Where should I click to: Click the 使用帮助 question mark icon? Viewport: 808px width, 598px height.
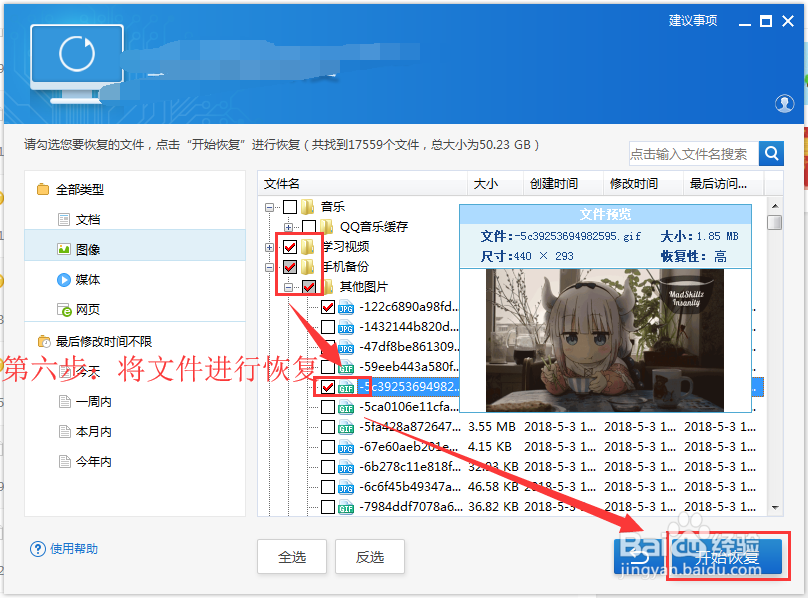pos(38,549)
